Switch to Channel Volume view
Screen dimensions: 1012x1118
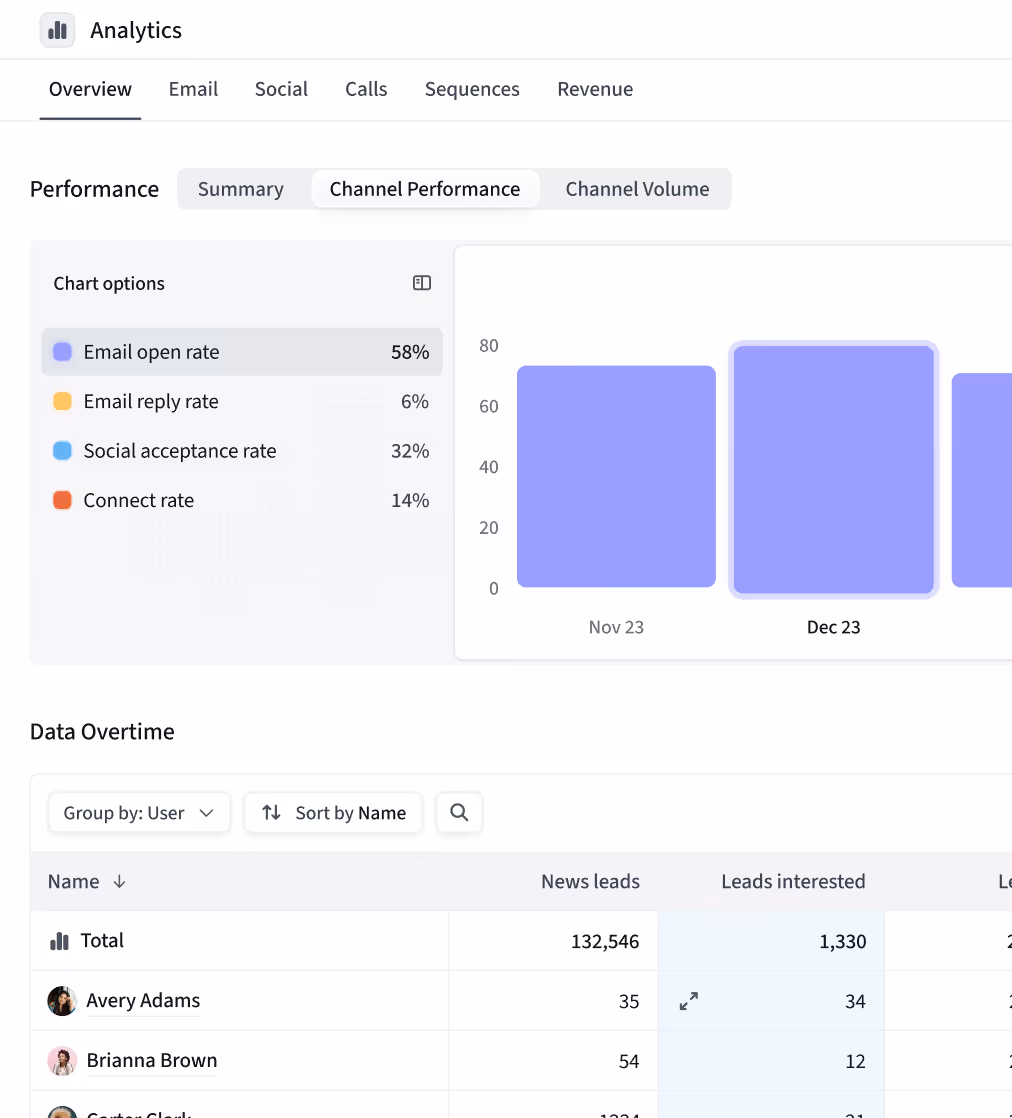pos(637,189)
